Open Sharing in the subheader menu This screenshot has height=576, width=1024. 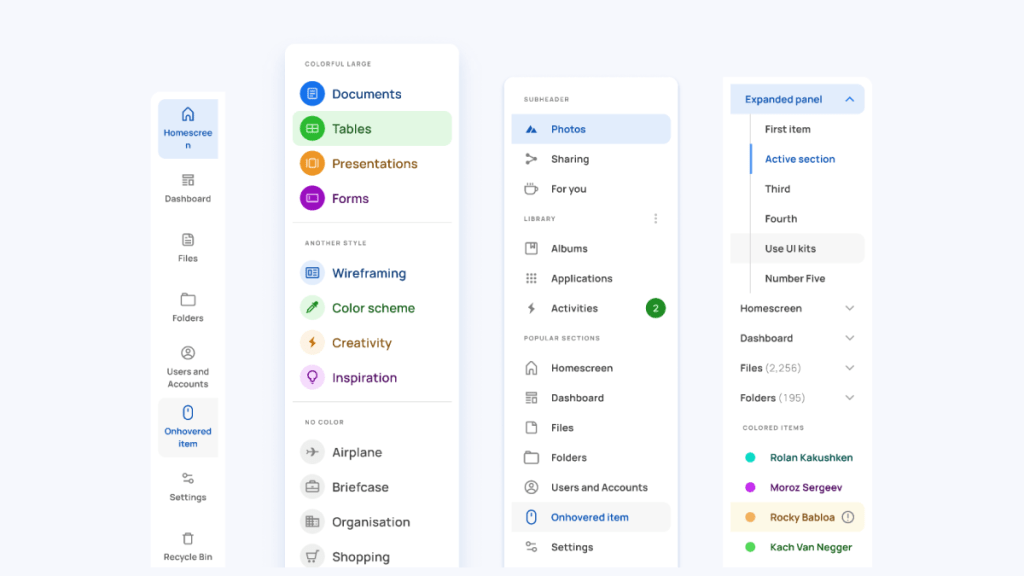[569, 159]
